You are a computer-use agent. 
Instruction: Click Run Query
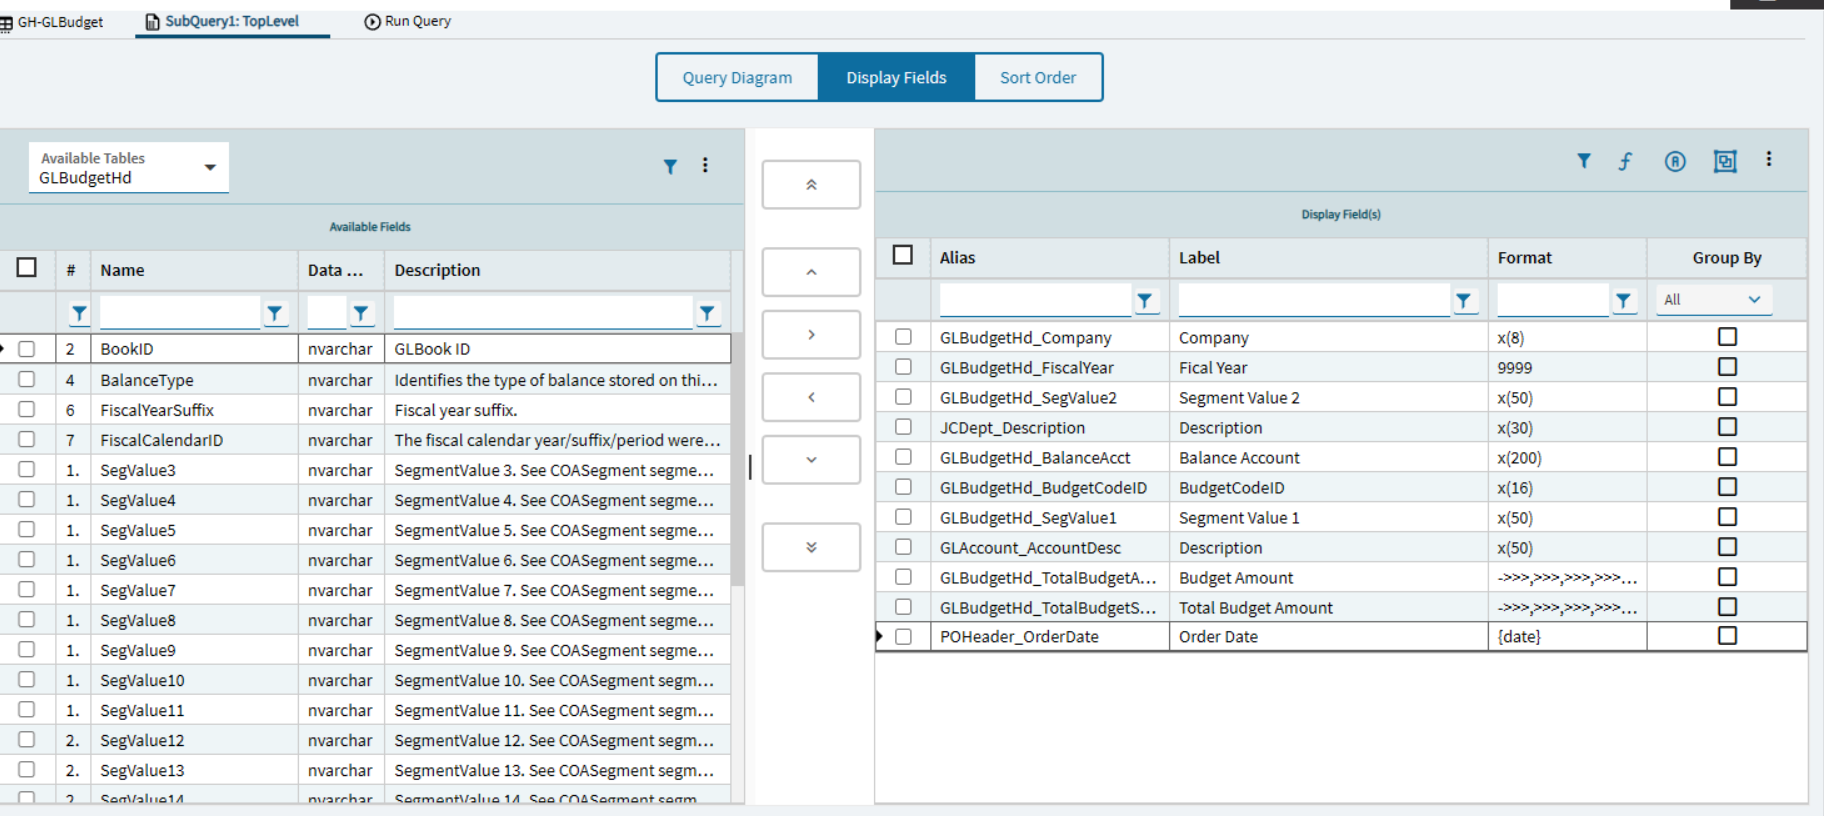point(408,21)
